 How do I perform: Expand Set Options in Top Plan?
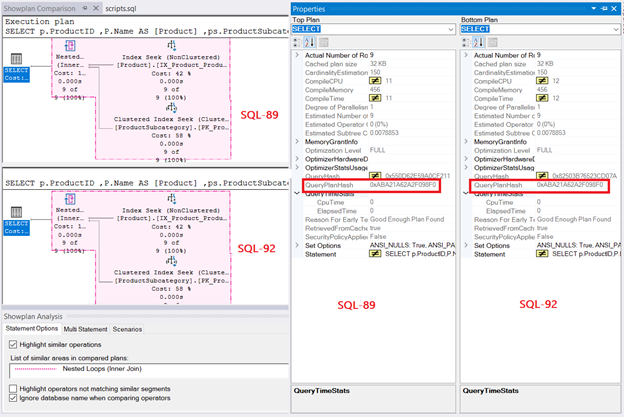[297, 245]
